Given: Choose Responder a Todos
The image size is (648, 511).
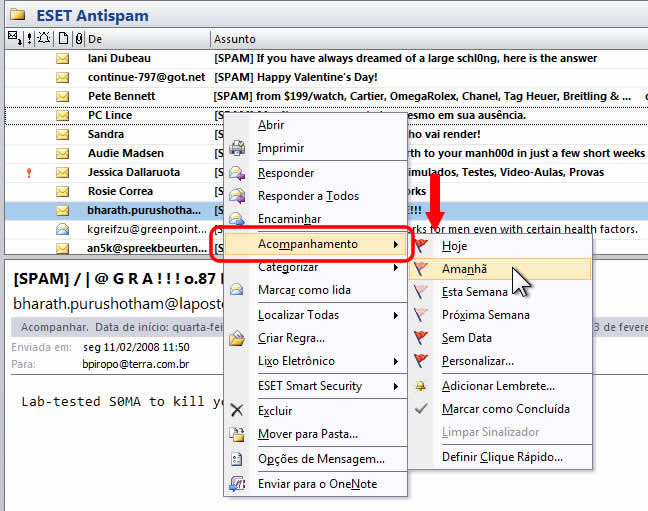Looking at the screenshot, I should pyautogui.click(x=315, y=196).
